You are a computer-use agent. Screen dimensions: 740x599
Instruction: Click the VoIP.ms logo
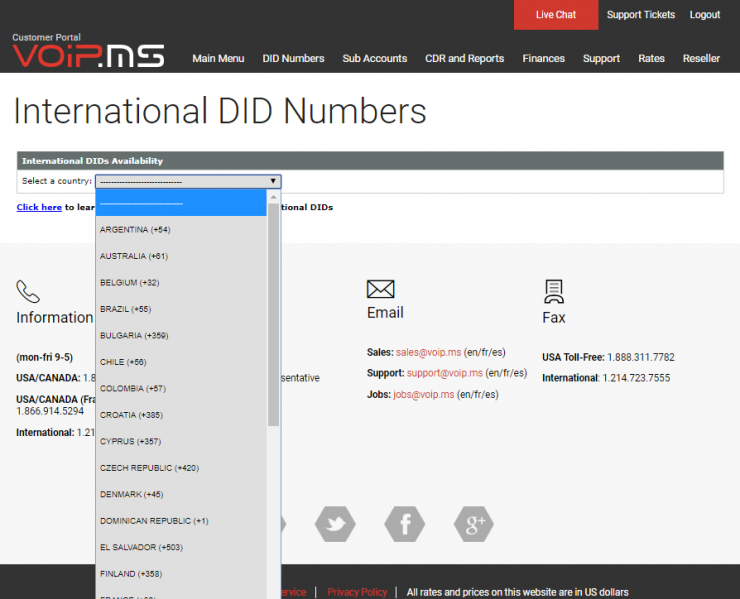(88, 56)
